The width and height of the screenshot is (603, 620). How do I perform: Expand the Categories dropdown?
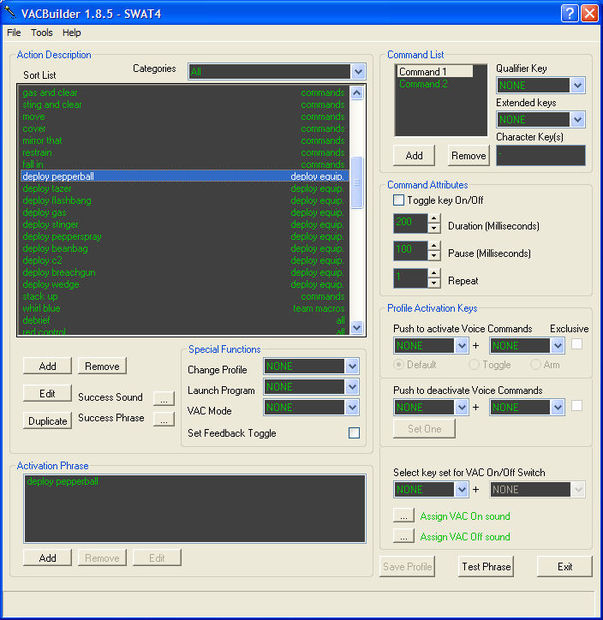[358, 72]
